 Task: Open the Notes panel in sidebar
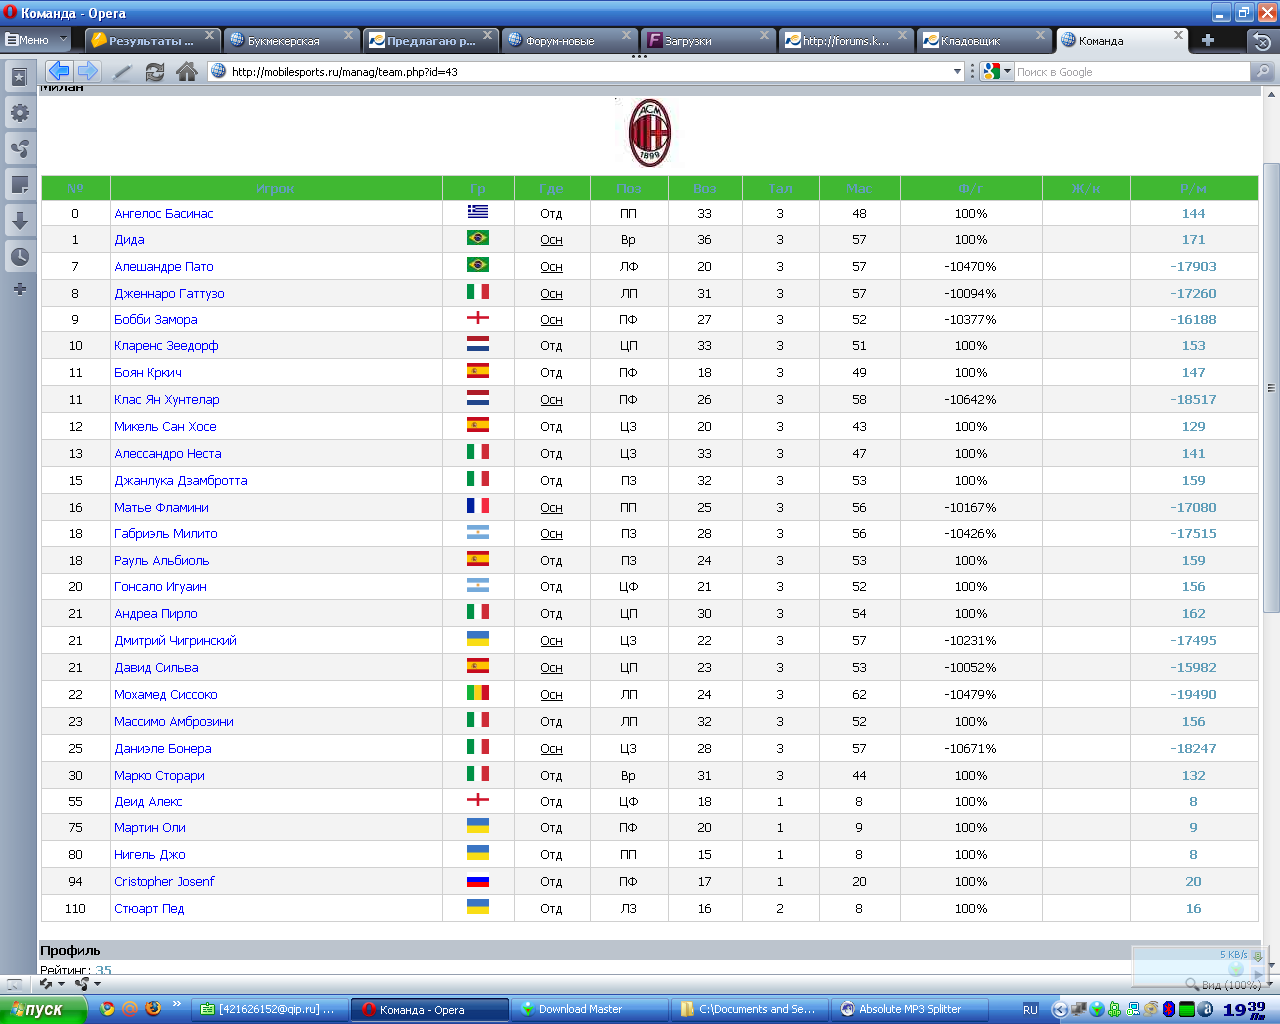19,184
